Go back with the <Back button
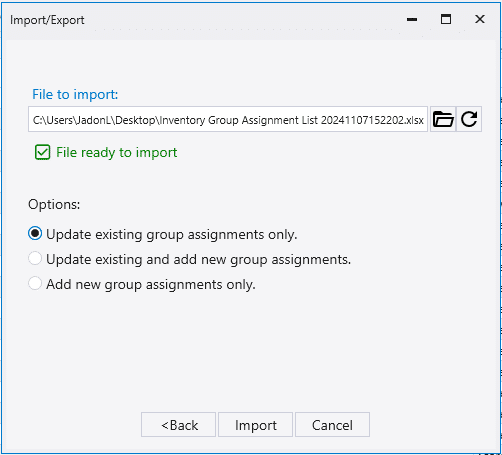 coord(178,425)
